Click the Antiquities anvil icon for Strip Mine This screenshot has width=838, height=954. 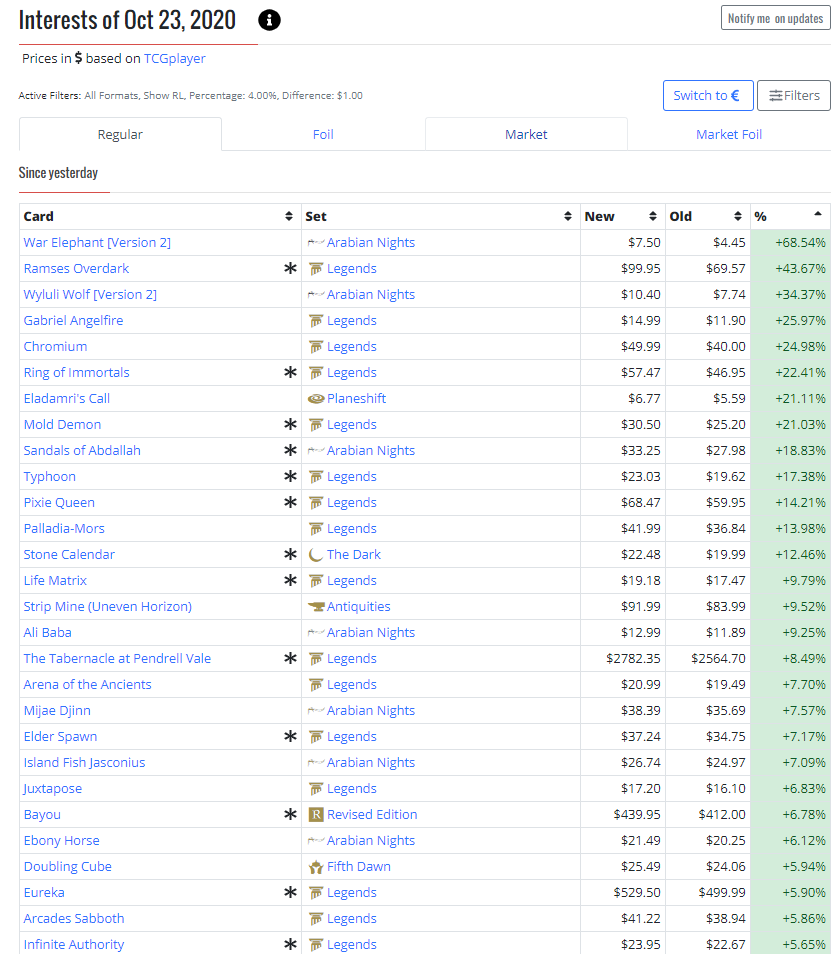pyautogui.click(x=316, y=607)
